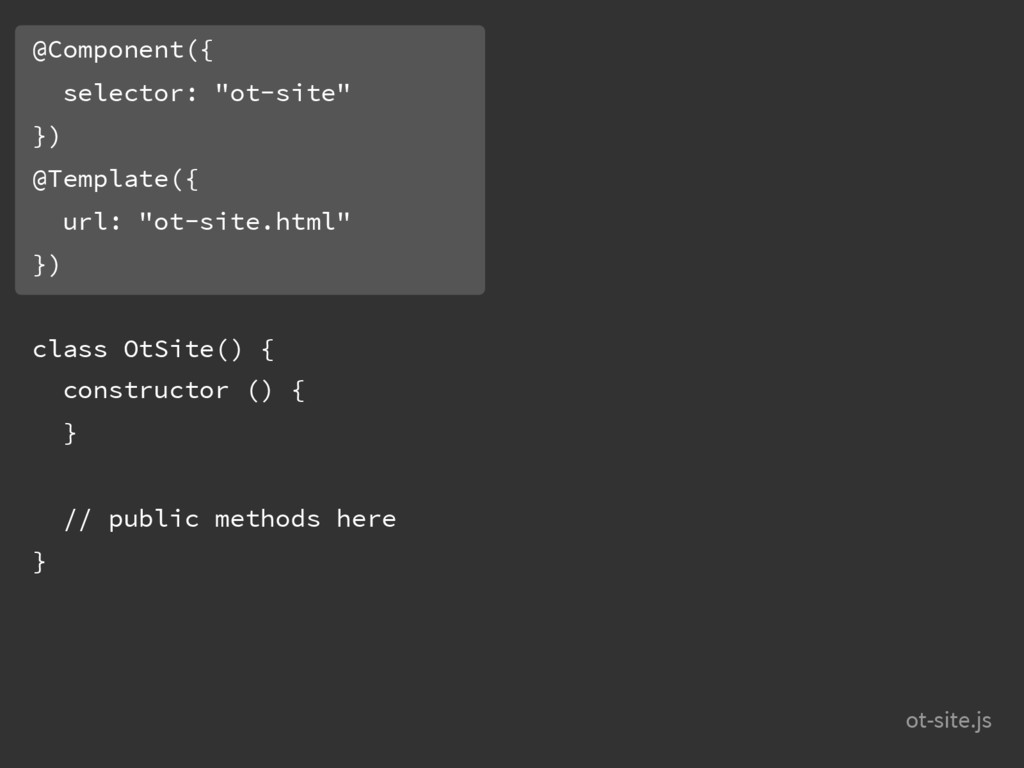Viewport: 1024px width, 768px height.
Task: Click the word "url" in the Template block
Action: click(85, 222)
